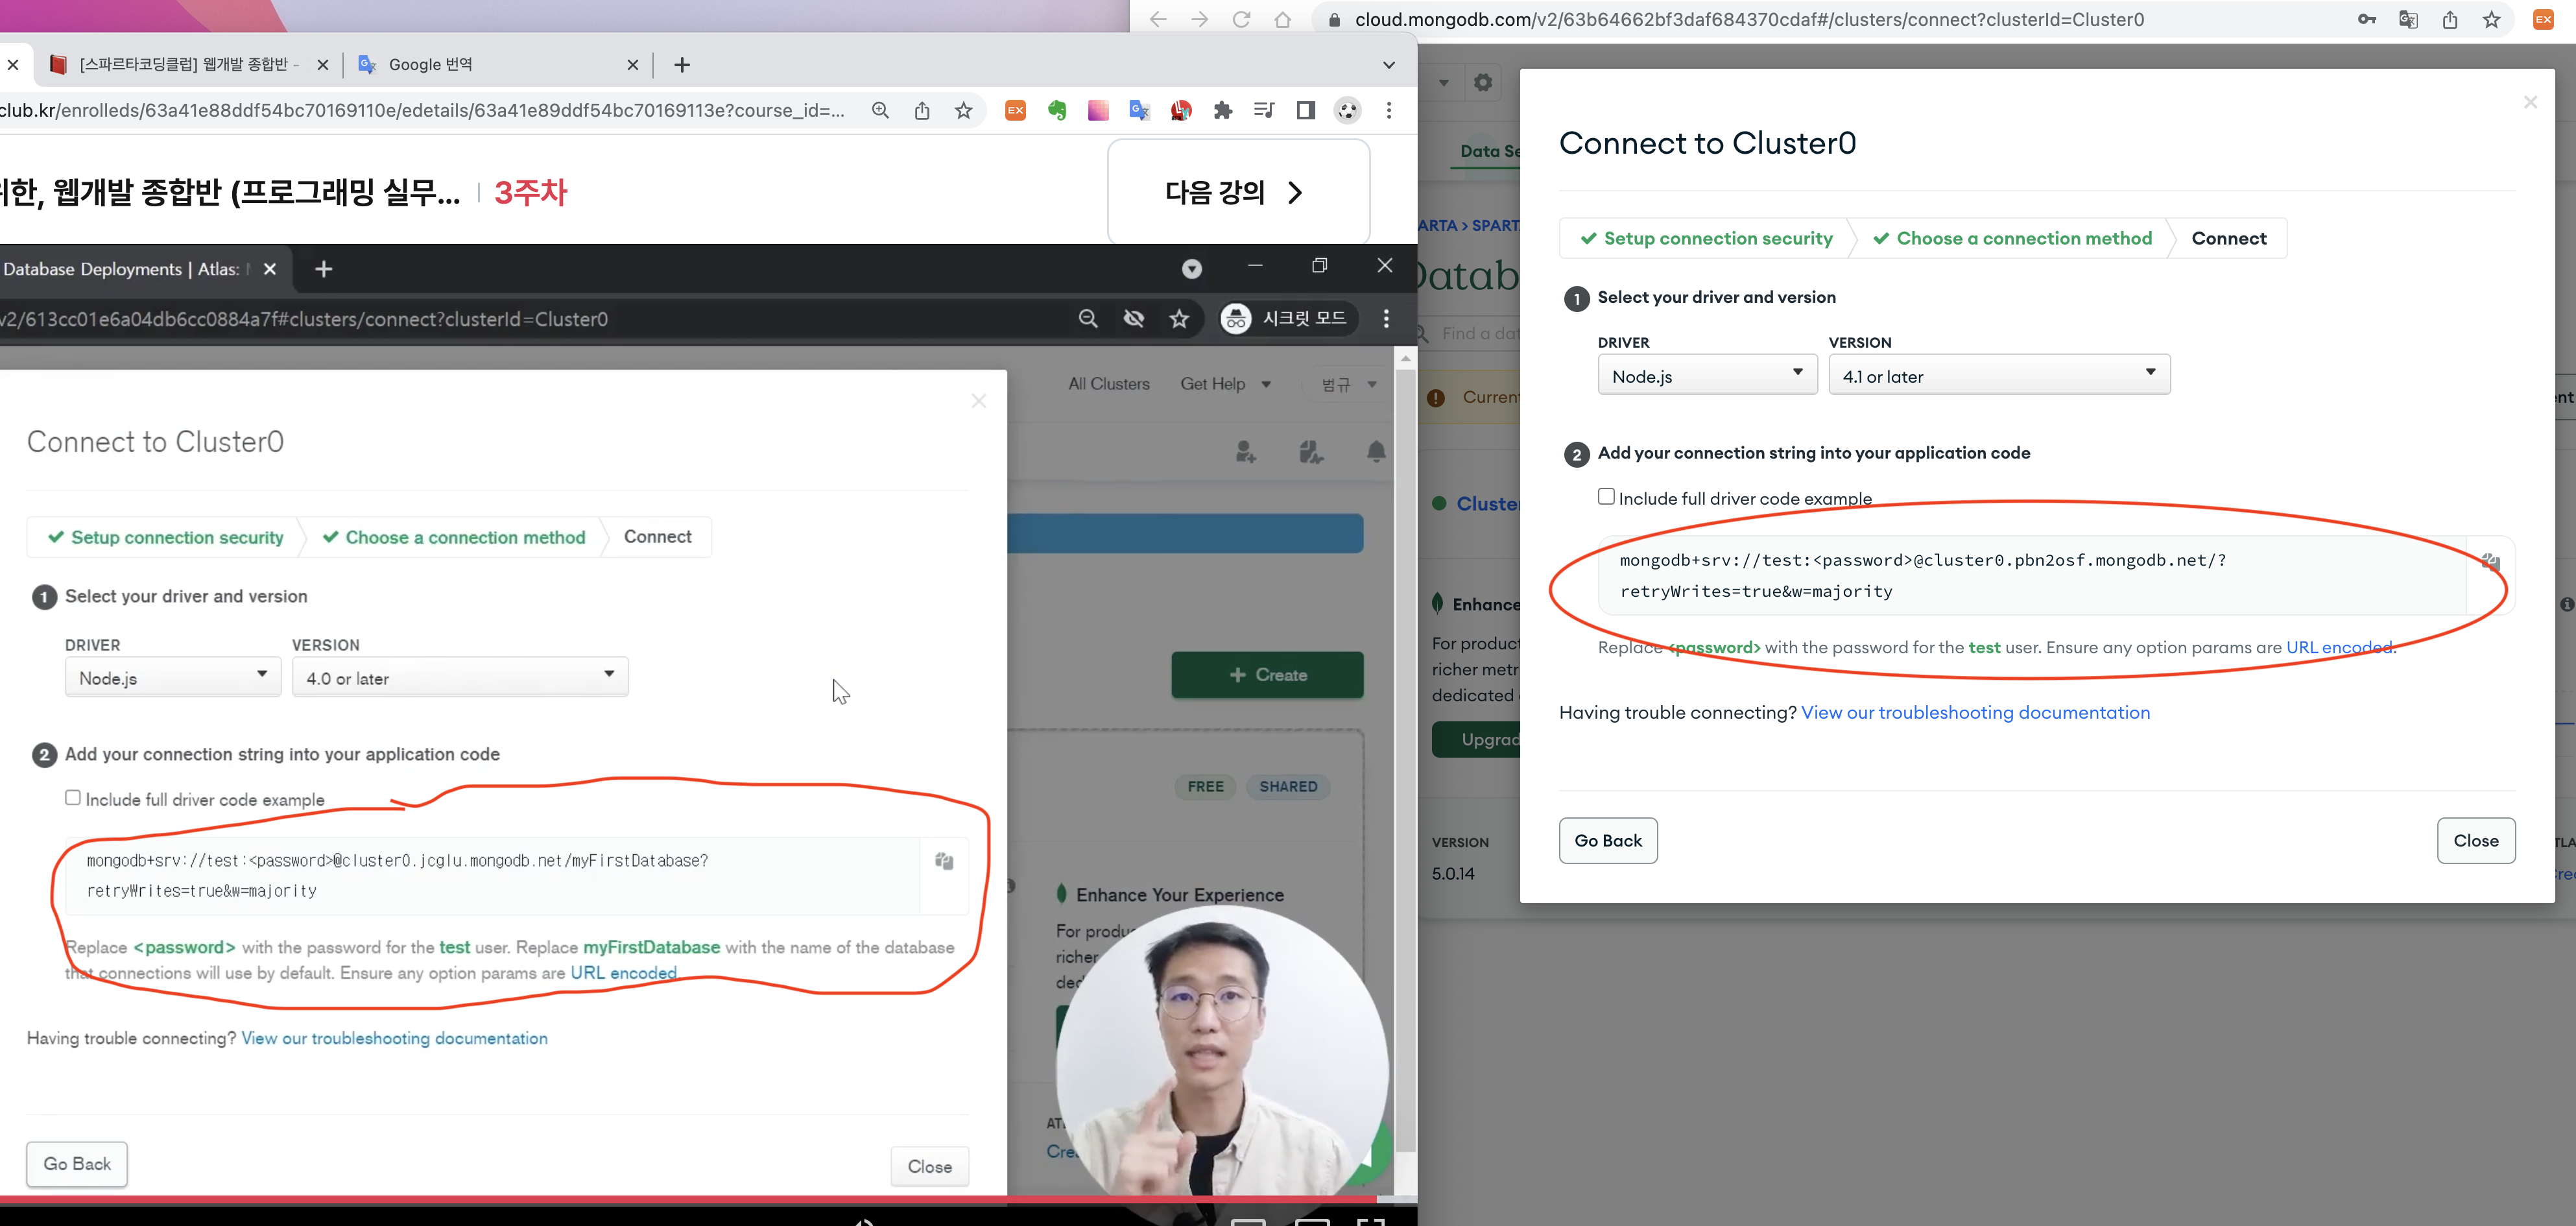Click the video page vertical scrollbar

point(1405,760)
